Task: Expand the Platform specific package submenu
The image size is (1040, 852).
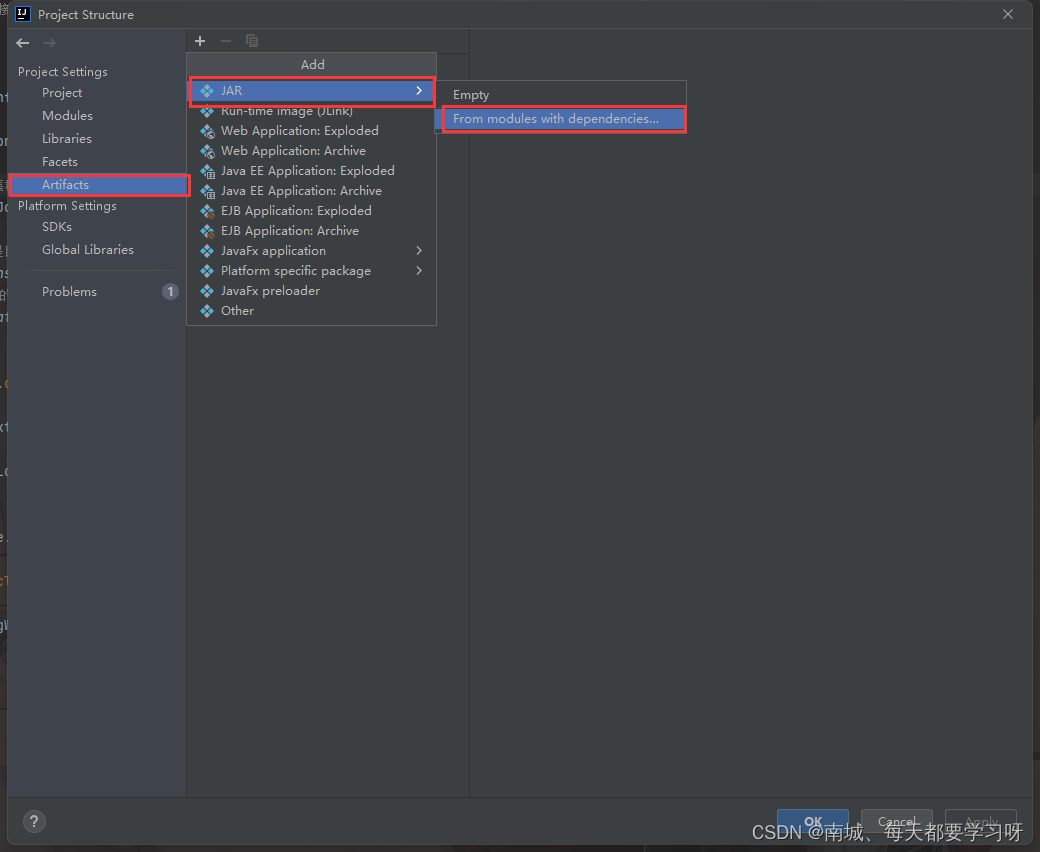Action: pyautogui.click(x=419, y=270)
